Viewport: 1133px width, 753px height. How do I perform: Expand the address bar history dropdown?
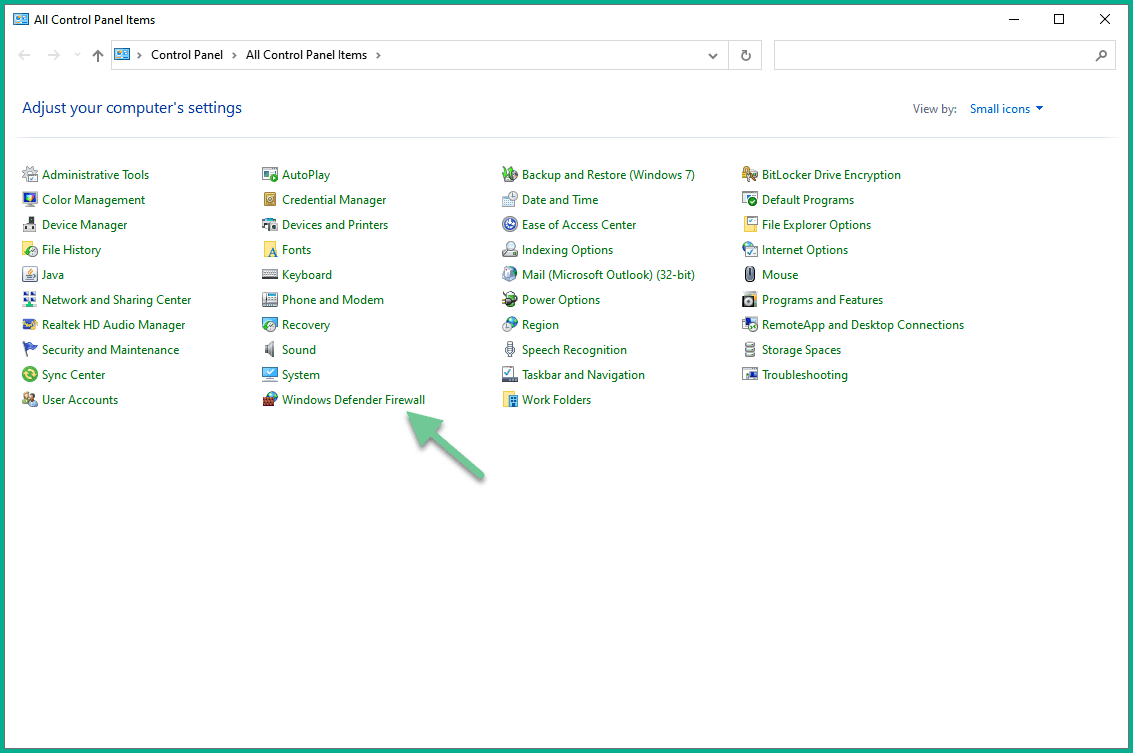(x=712, y=56)
